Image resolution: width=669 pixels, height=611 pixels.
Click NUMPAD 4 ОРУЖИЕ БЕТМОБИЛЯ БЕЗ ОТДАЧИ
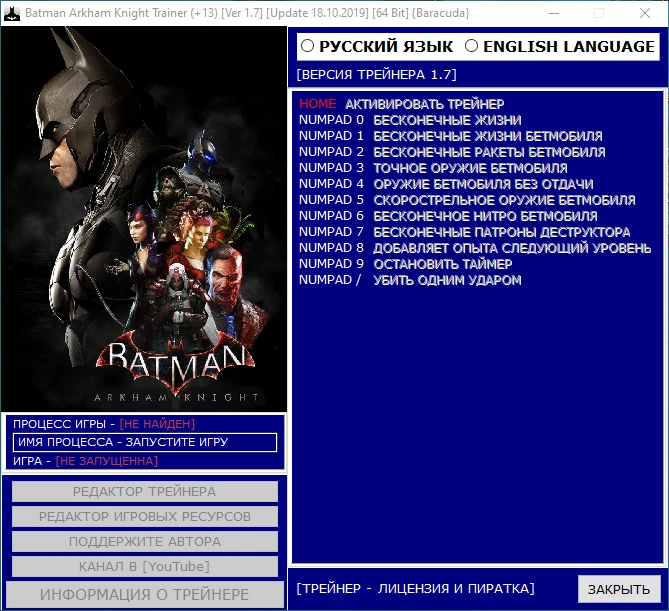coord(446,184)
